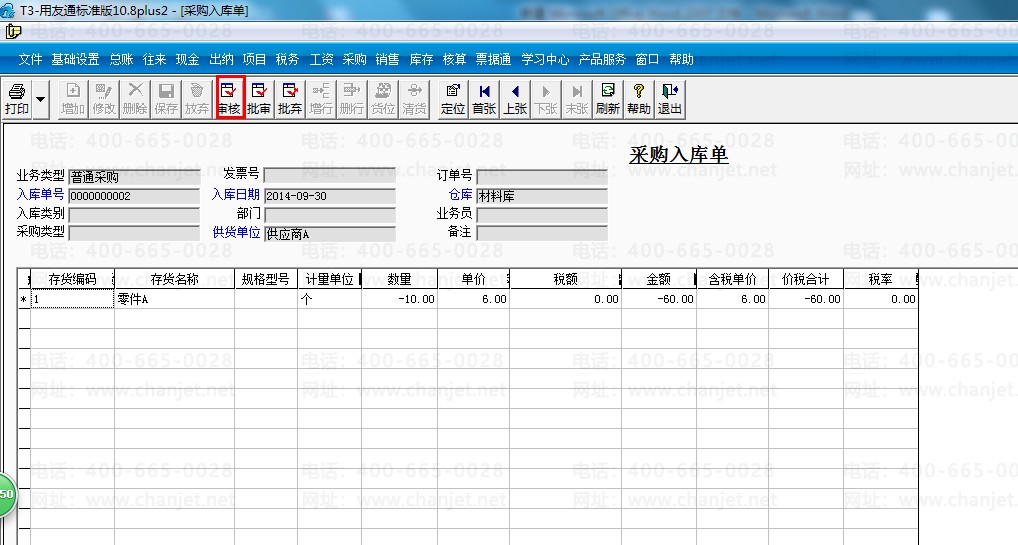The width and height of the screenshot is (1018, 545).
Task: Open the 学习中心 menu
Action: (545, 60)
